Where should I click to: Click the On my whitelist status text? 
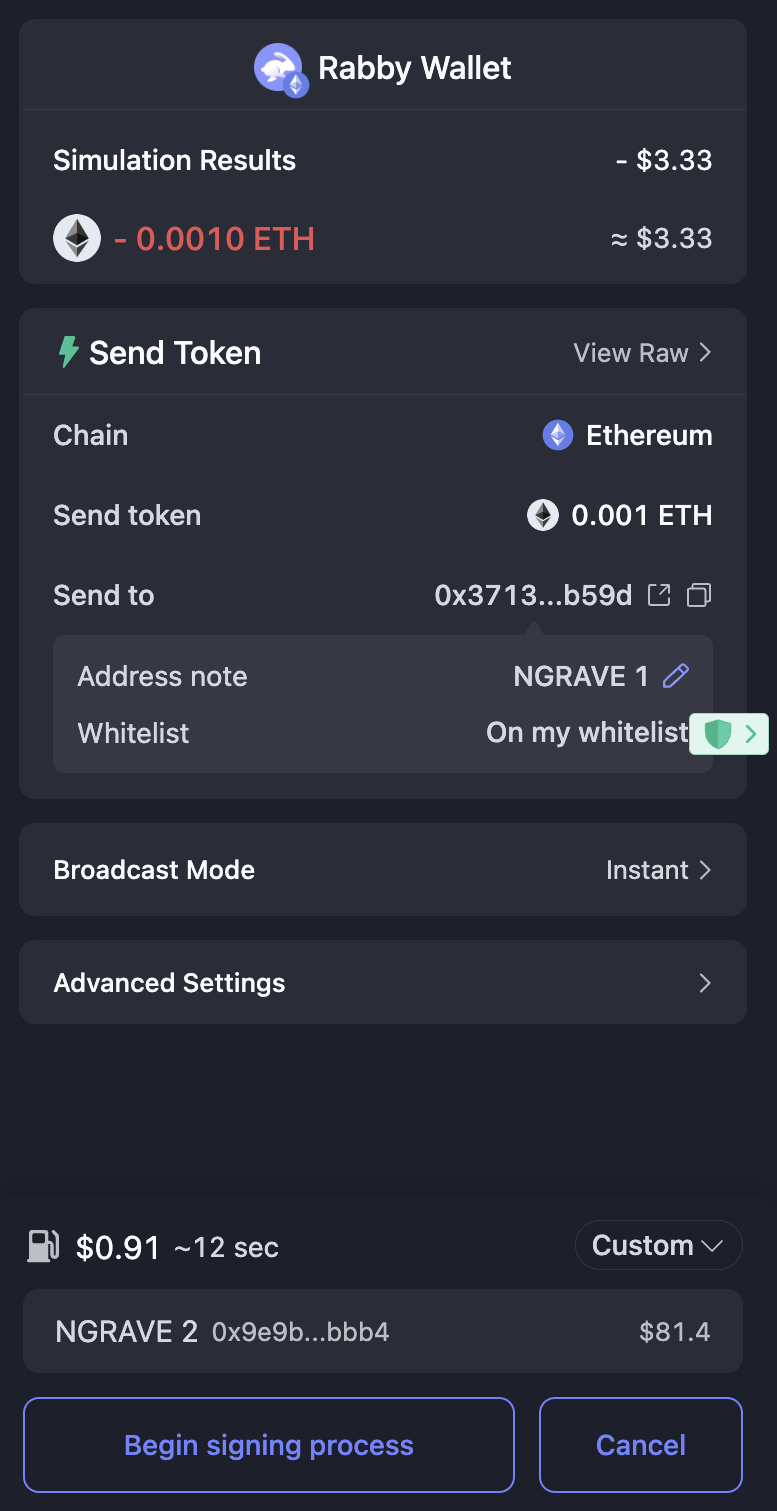586,733
